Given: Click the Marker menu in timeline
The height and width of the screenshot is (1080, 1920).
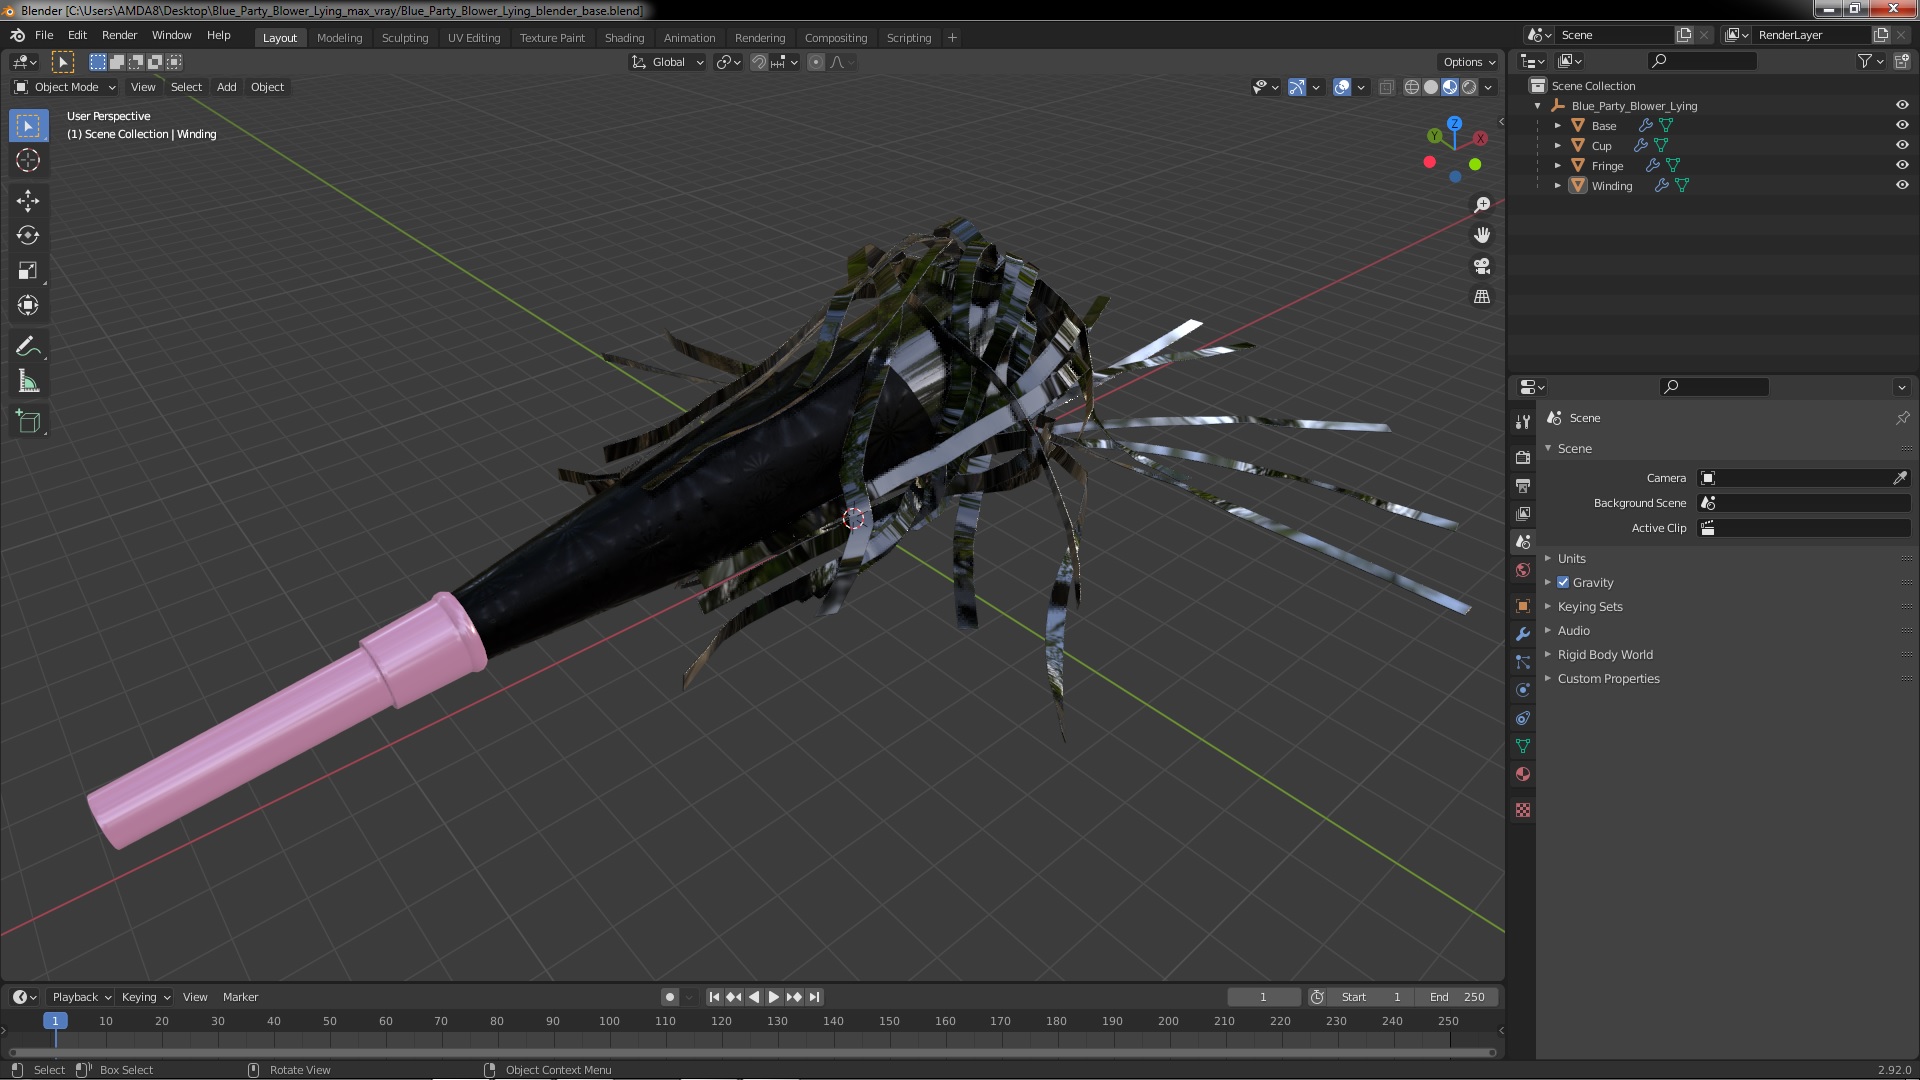Looking at the screenshot, I should point(240,997).
